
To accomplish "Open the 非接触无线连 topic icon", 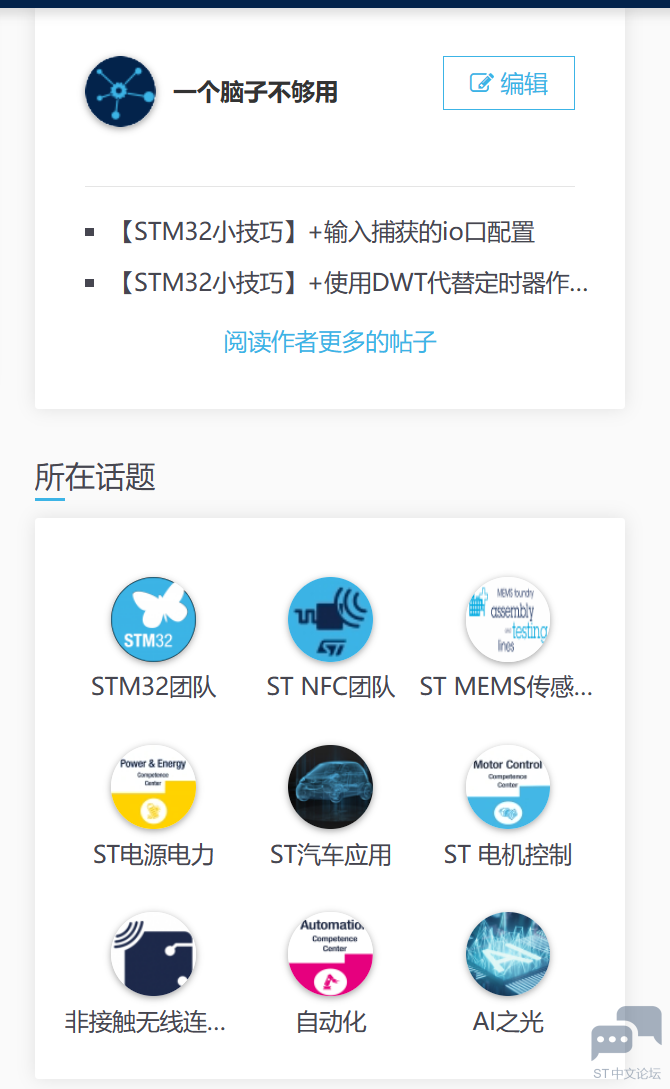I will 153,954.
